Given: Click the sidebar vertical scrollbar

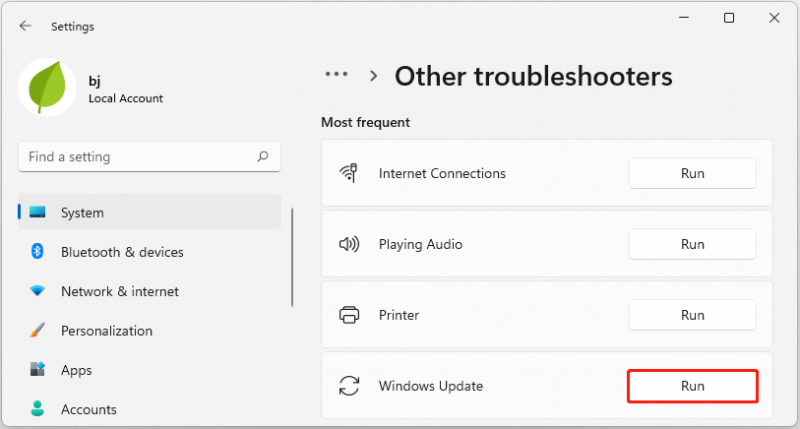Looking at the screenshot, I should (x=292, y=257).
